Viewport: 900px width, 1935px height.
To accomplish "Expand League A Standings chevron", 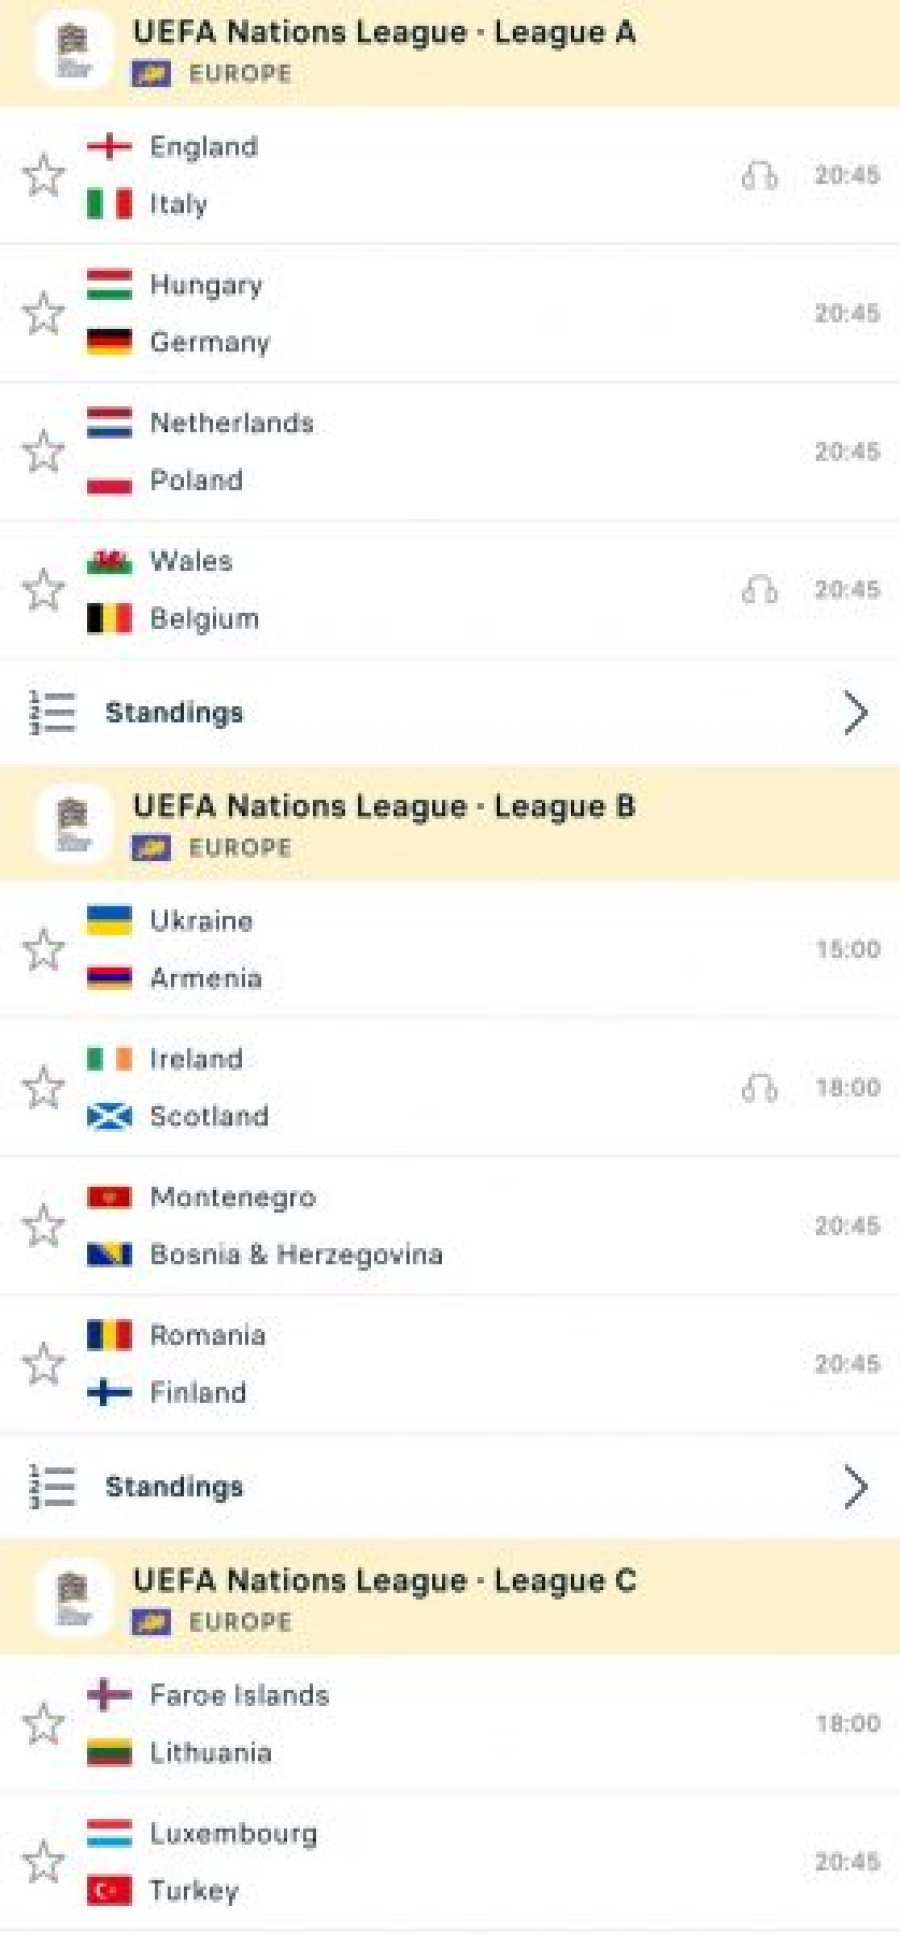I will [855, 713].
